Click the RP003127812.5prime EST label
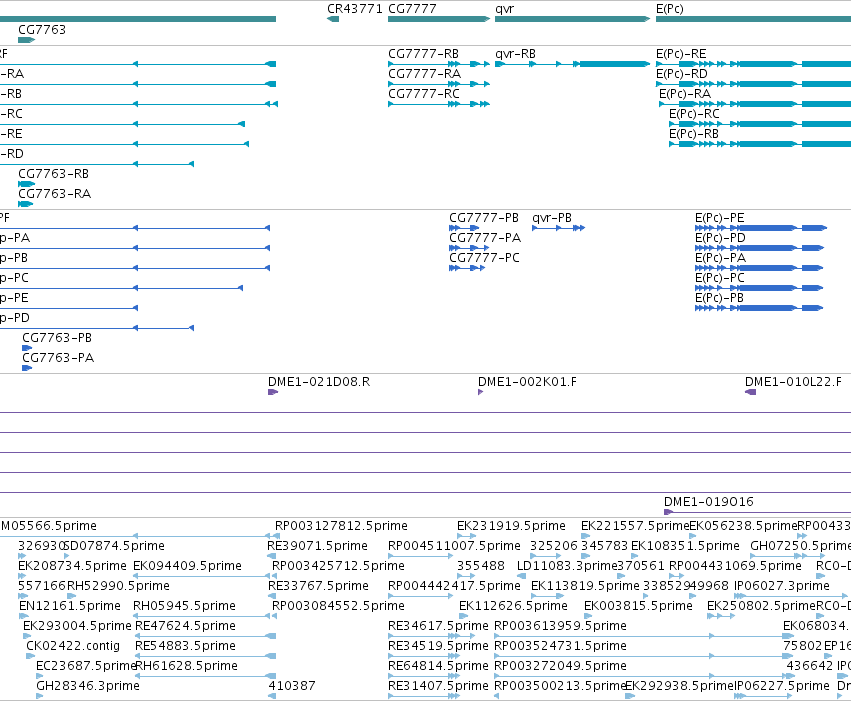 pos(341,526)
